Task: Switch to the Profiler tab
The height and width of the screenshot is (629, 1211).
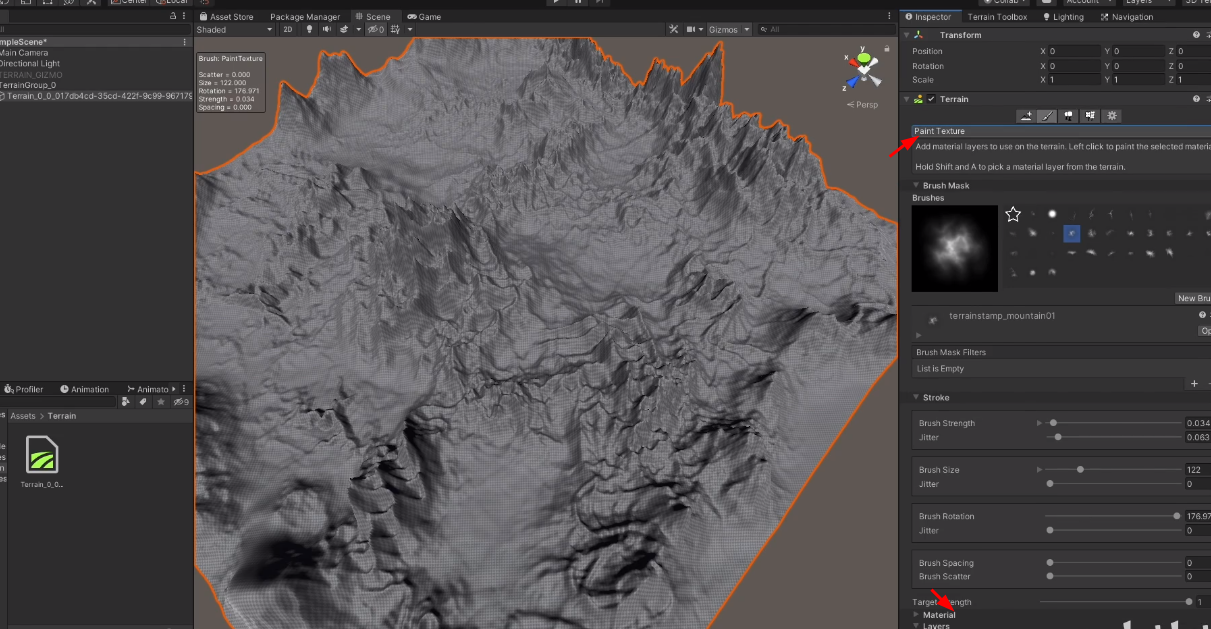Action: coord(24,389)
